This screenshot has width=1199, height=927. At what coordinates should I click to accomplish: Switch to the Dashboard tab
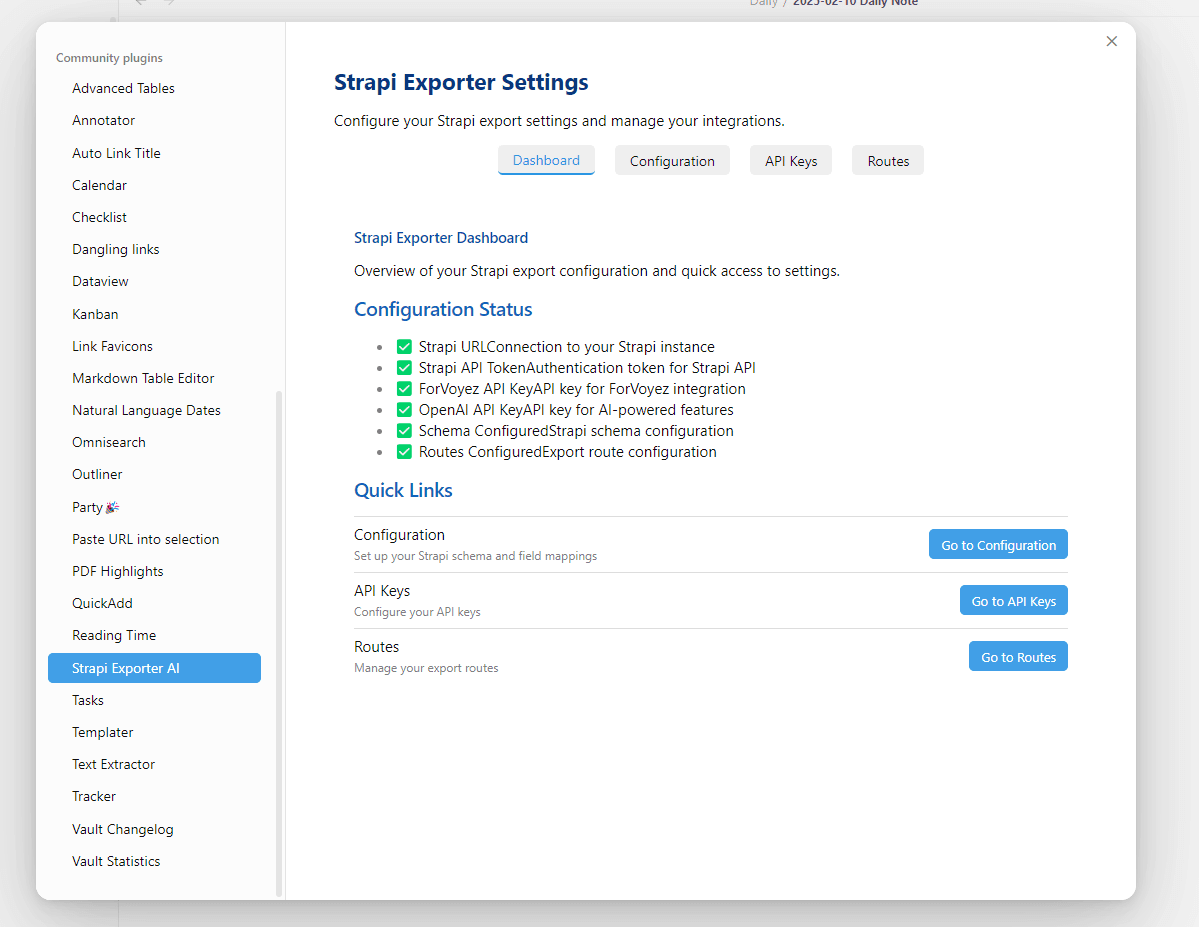pyautogui.click(x=546, y=160)
